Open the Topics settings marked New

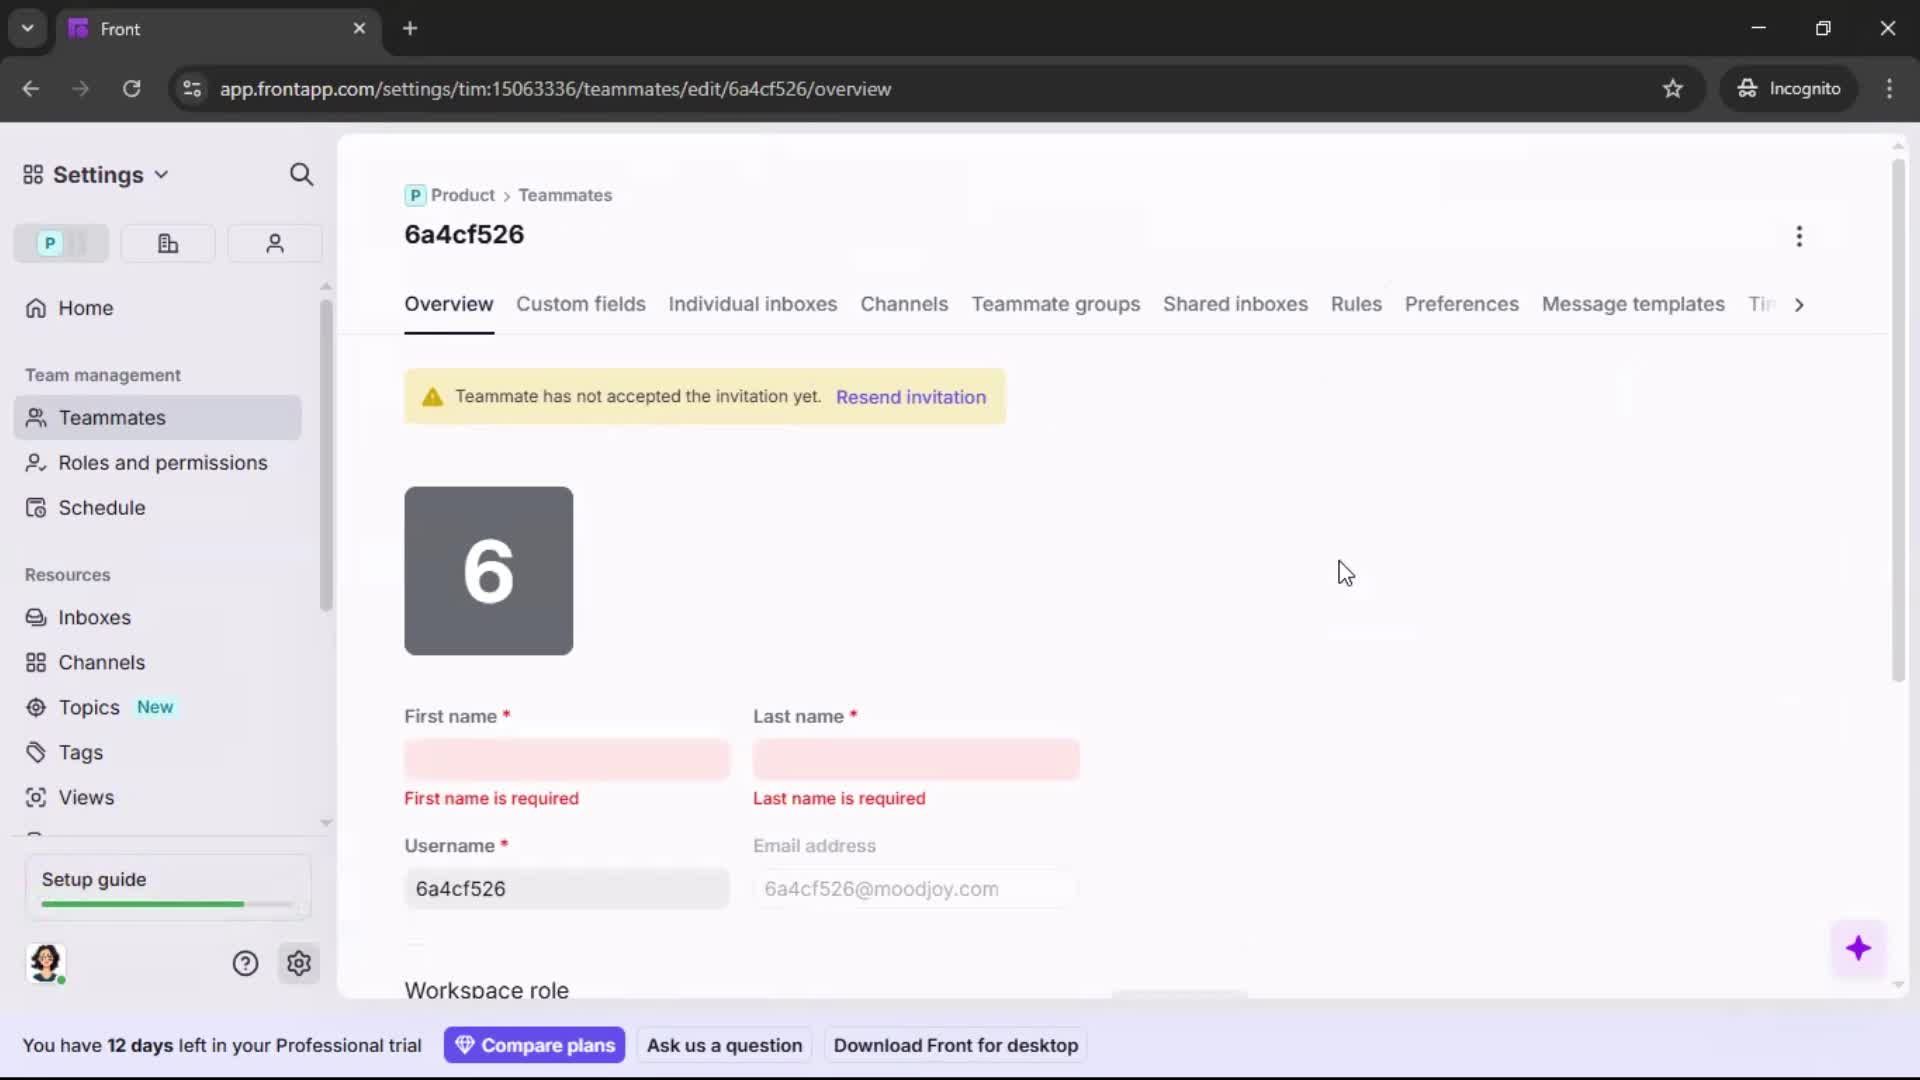coord(89,707)
